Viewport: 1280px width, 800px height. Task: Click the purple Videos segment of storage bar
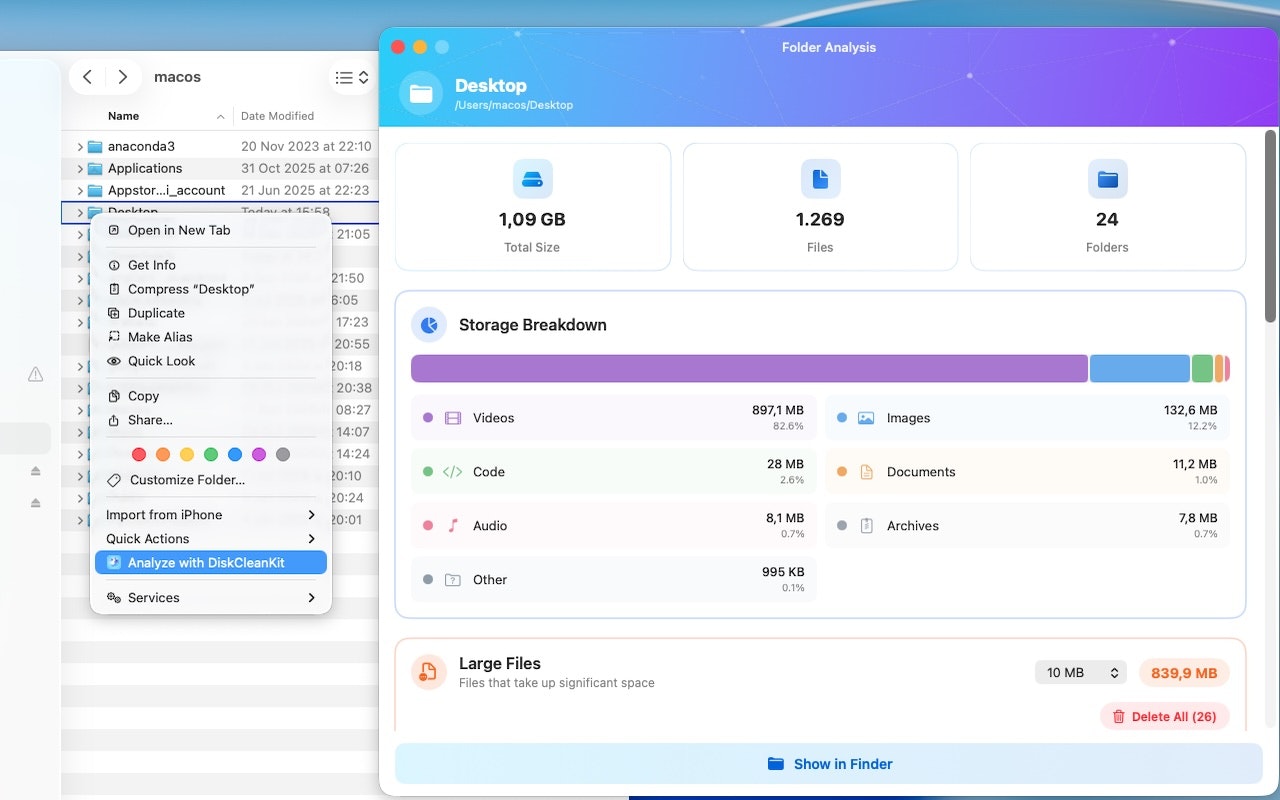[749, 368]
